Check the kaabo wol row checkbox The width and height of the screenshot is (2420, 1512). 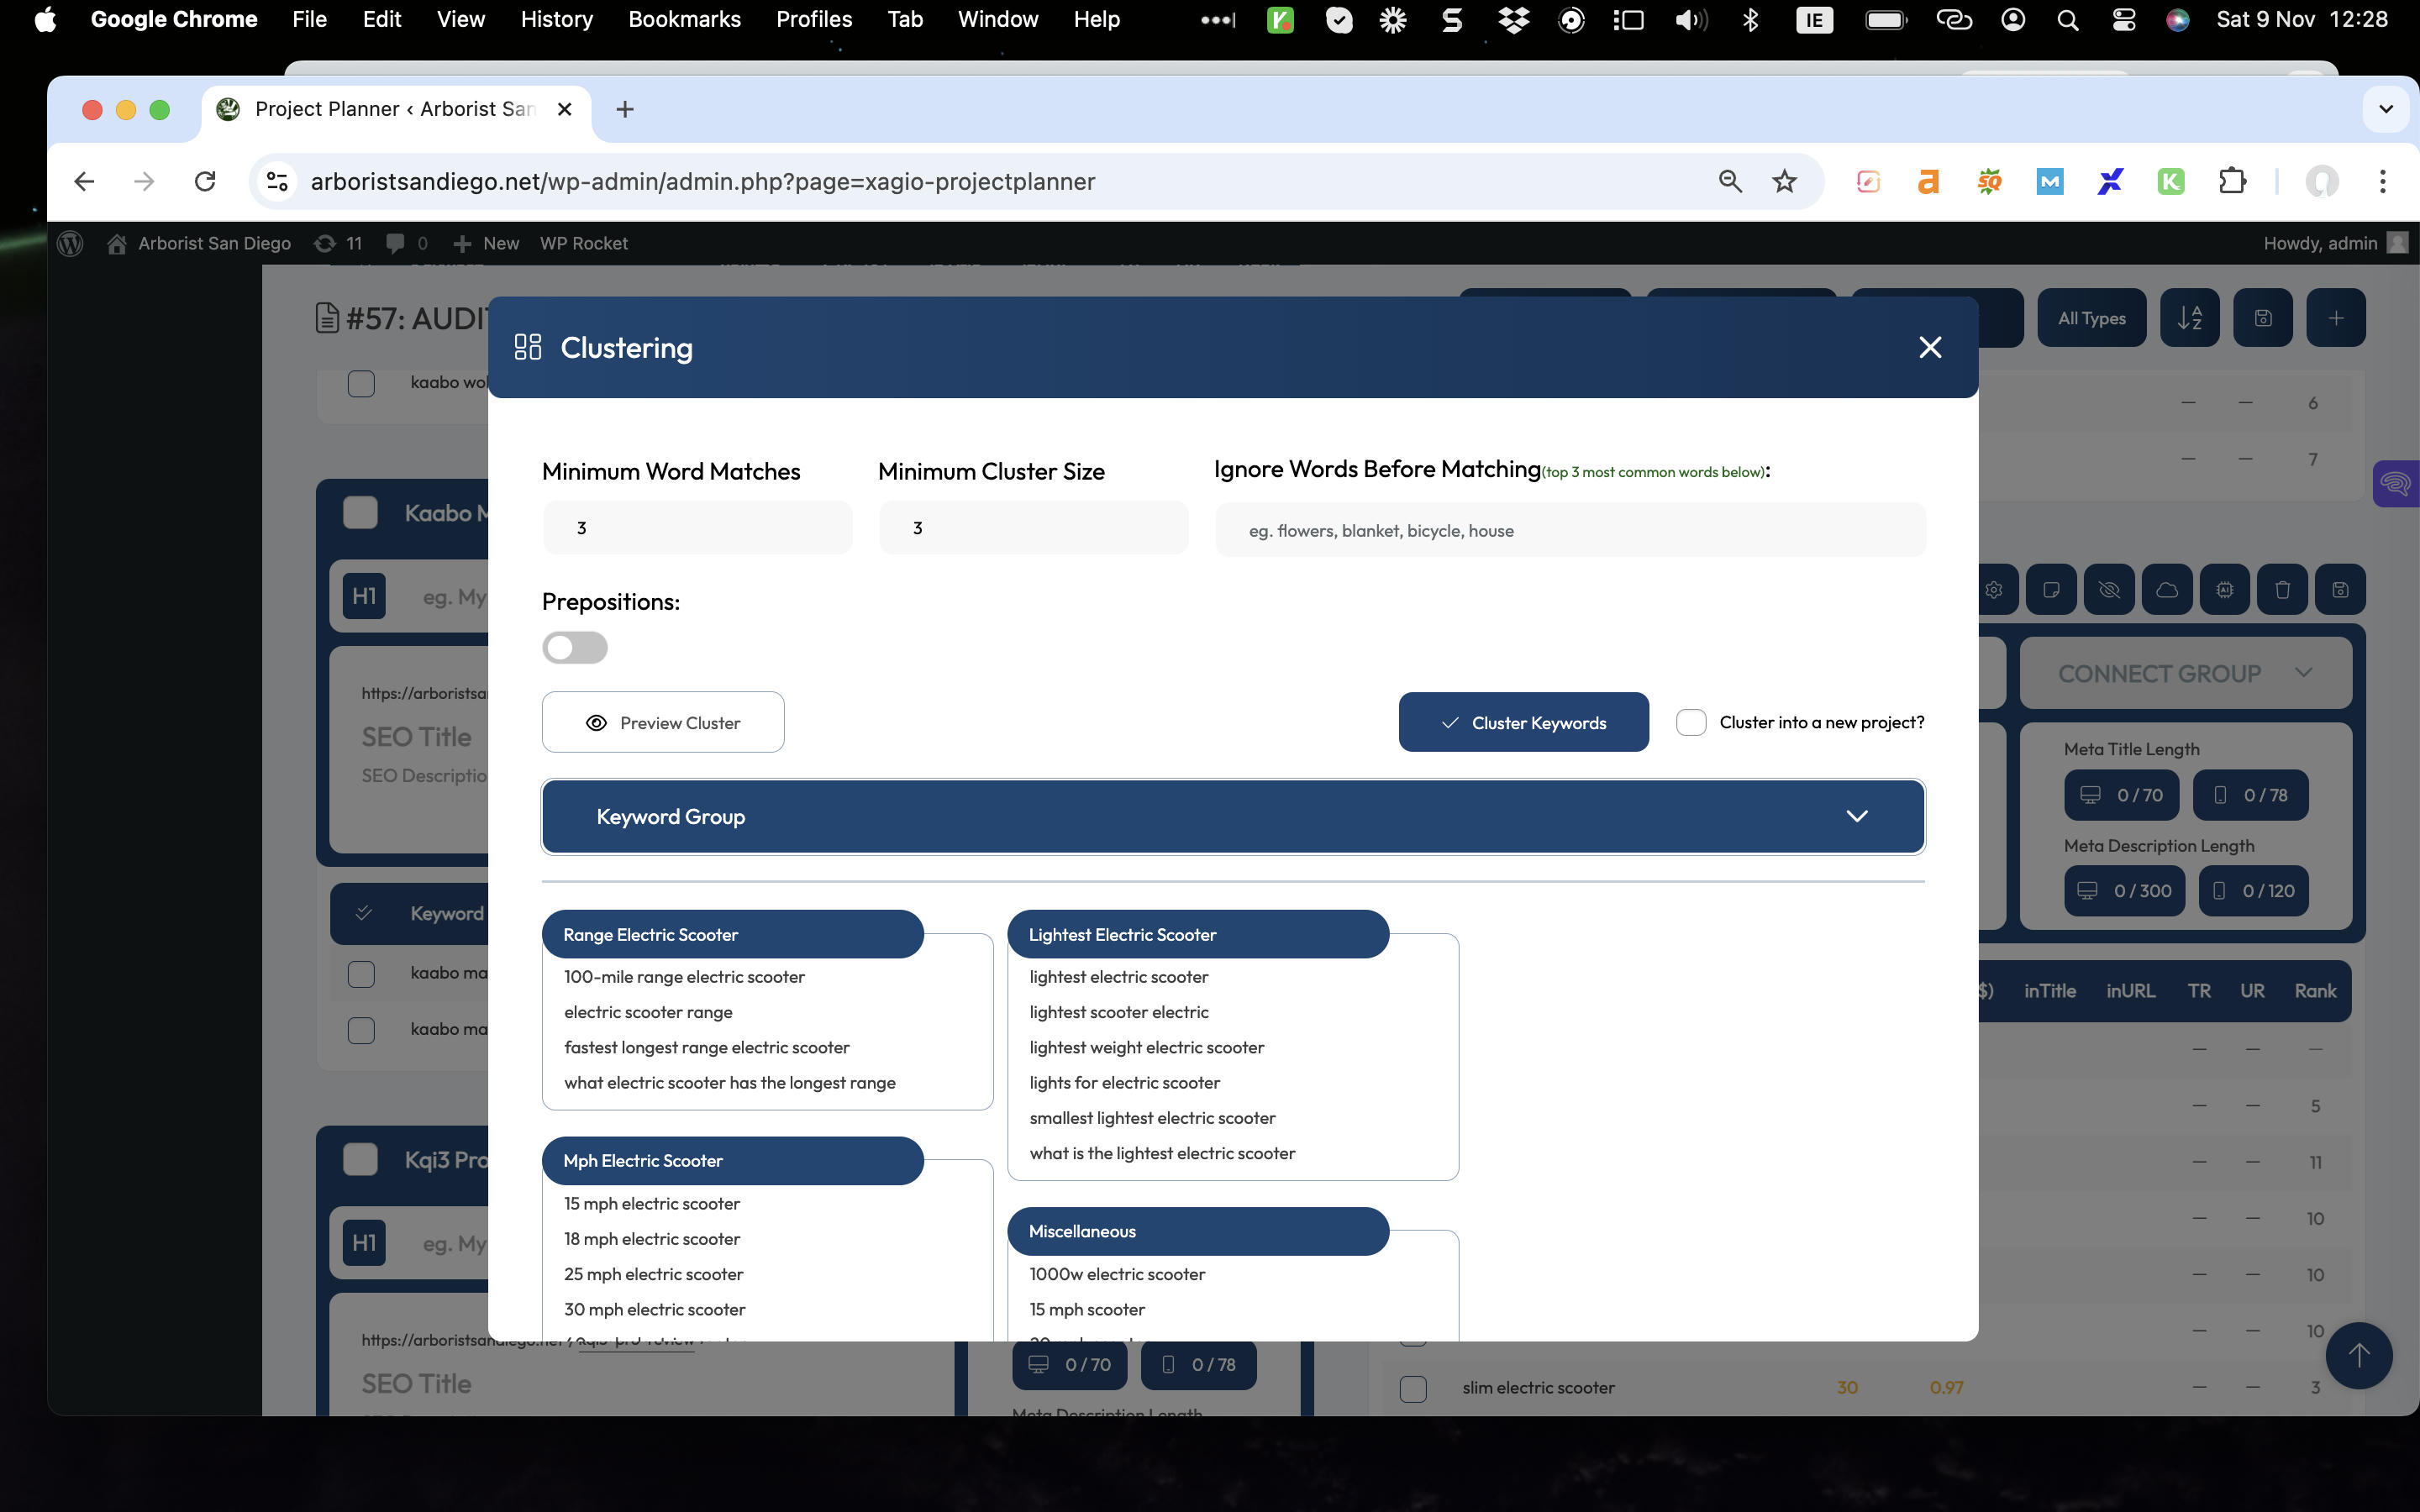click(361, 383)
